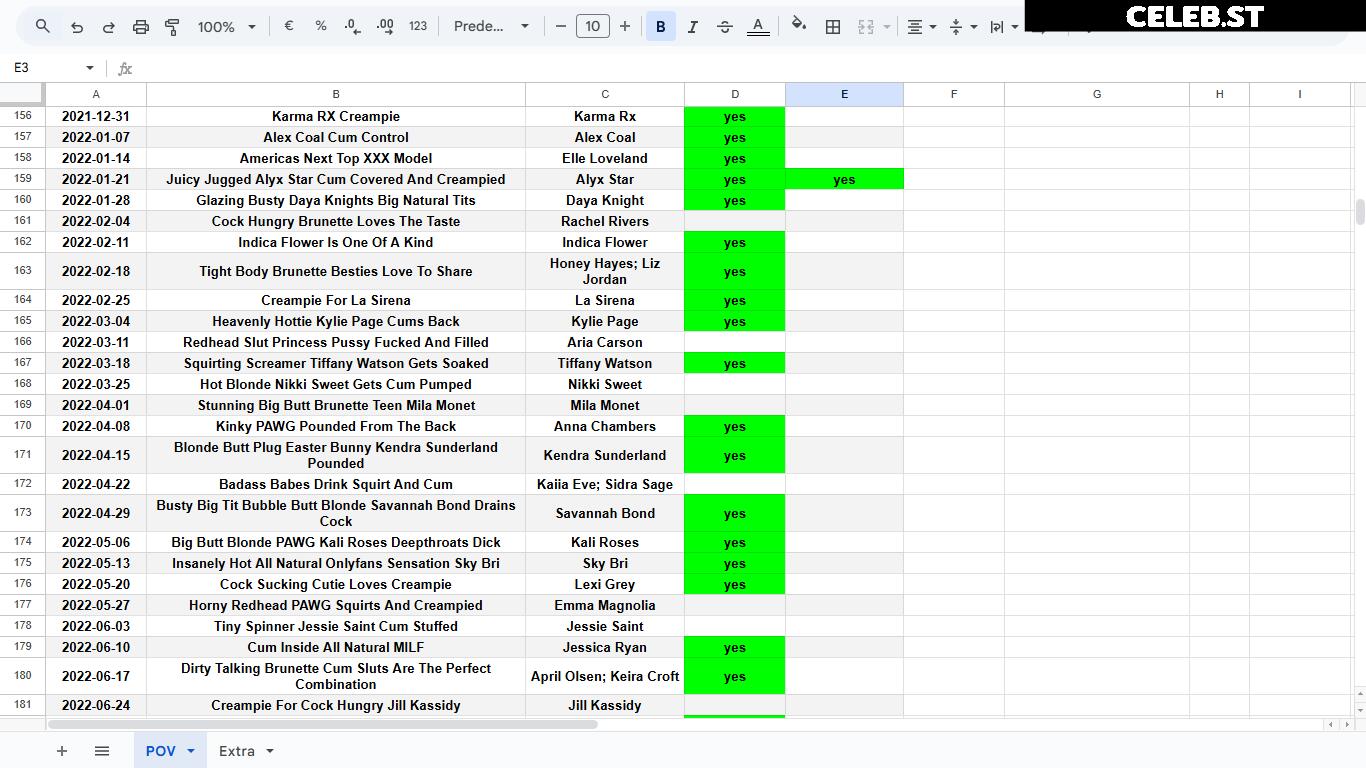Click the vertical scrollbar thumb

[x=1360, y=212]
